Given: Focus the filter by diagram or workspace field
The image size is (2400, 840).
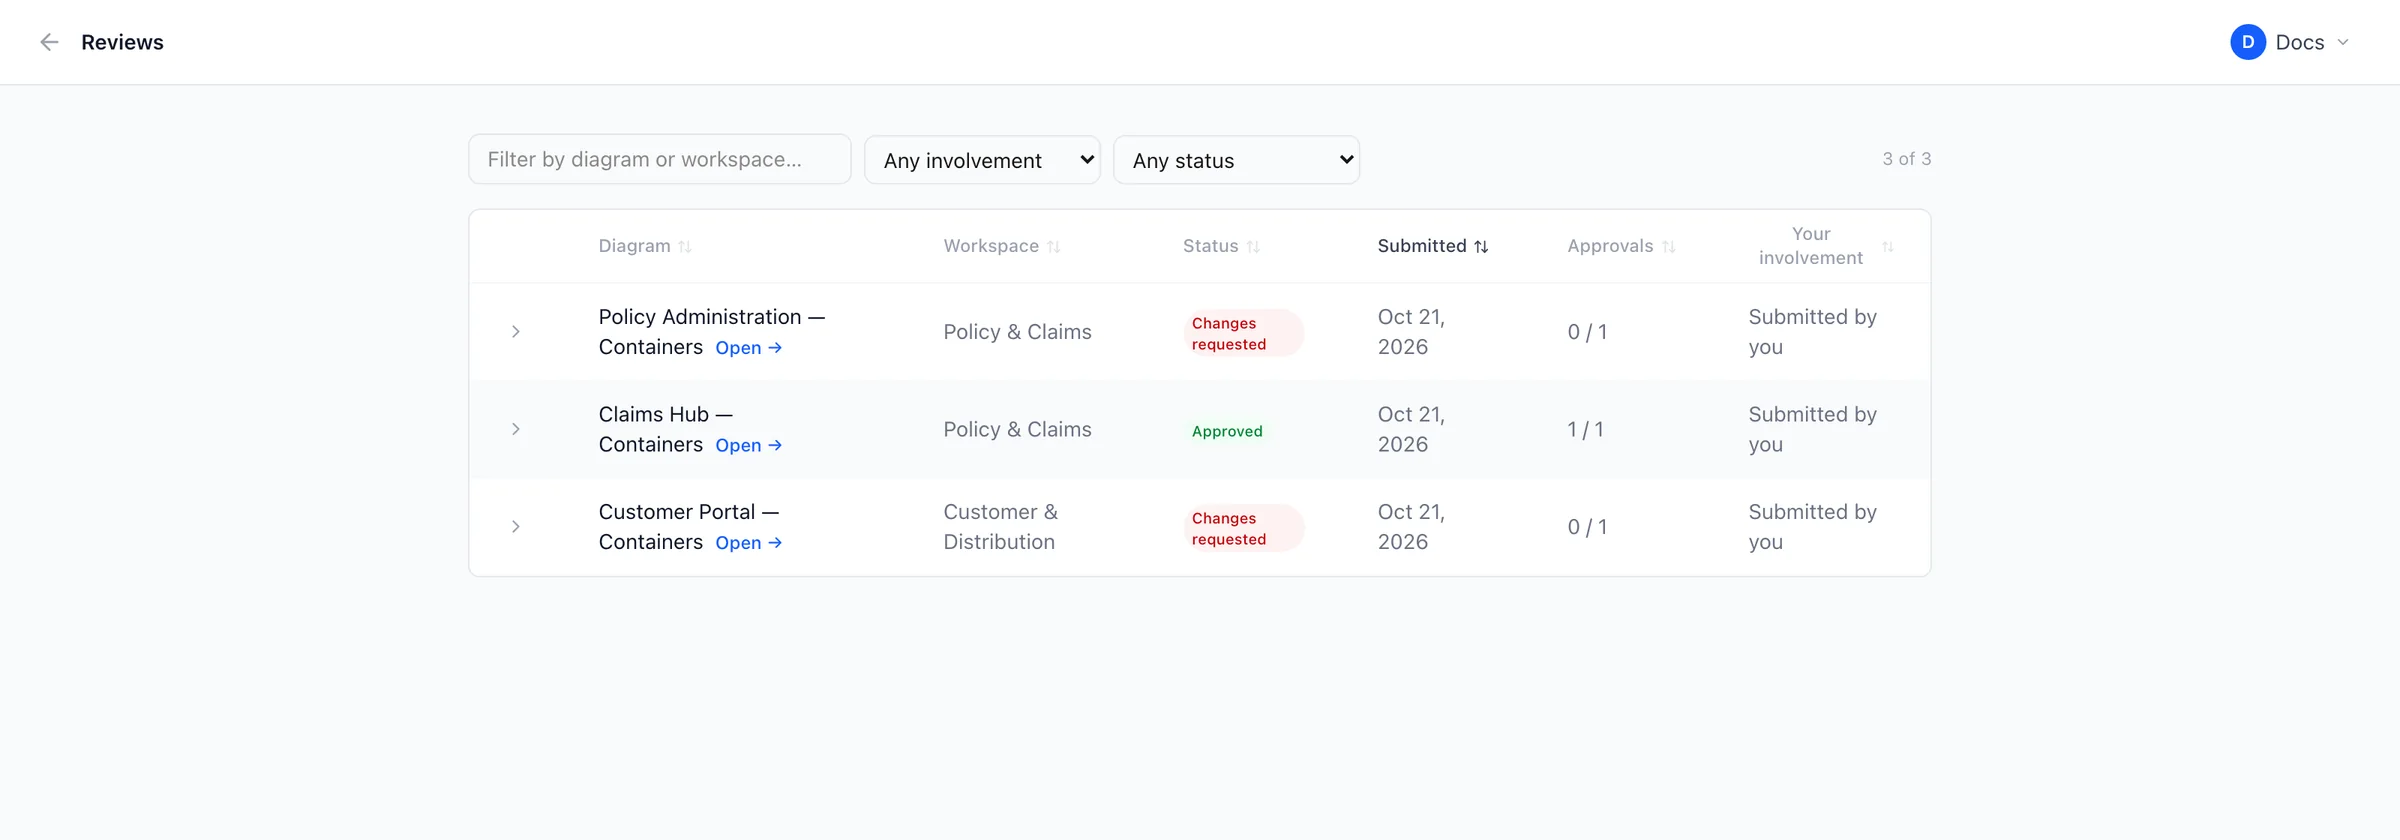Looking at the screenshot, I should click(660, 160).
